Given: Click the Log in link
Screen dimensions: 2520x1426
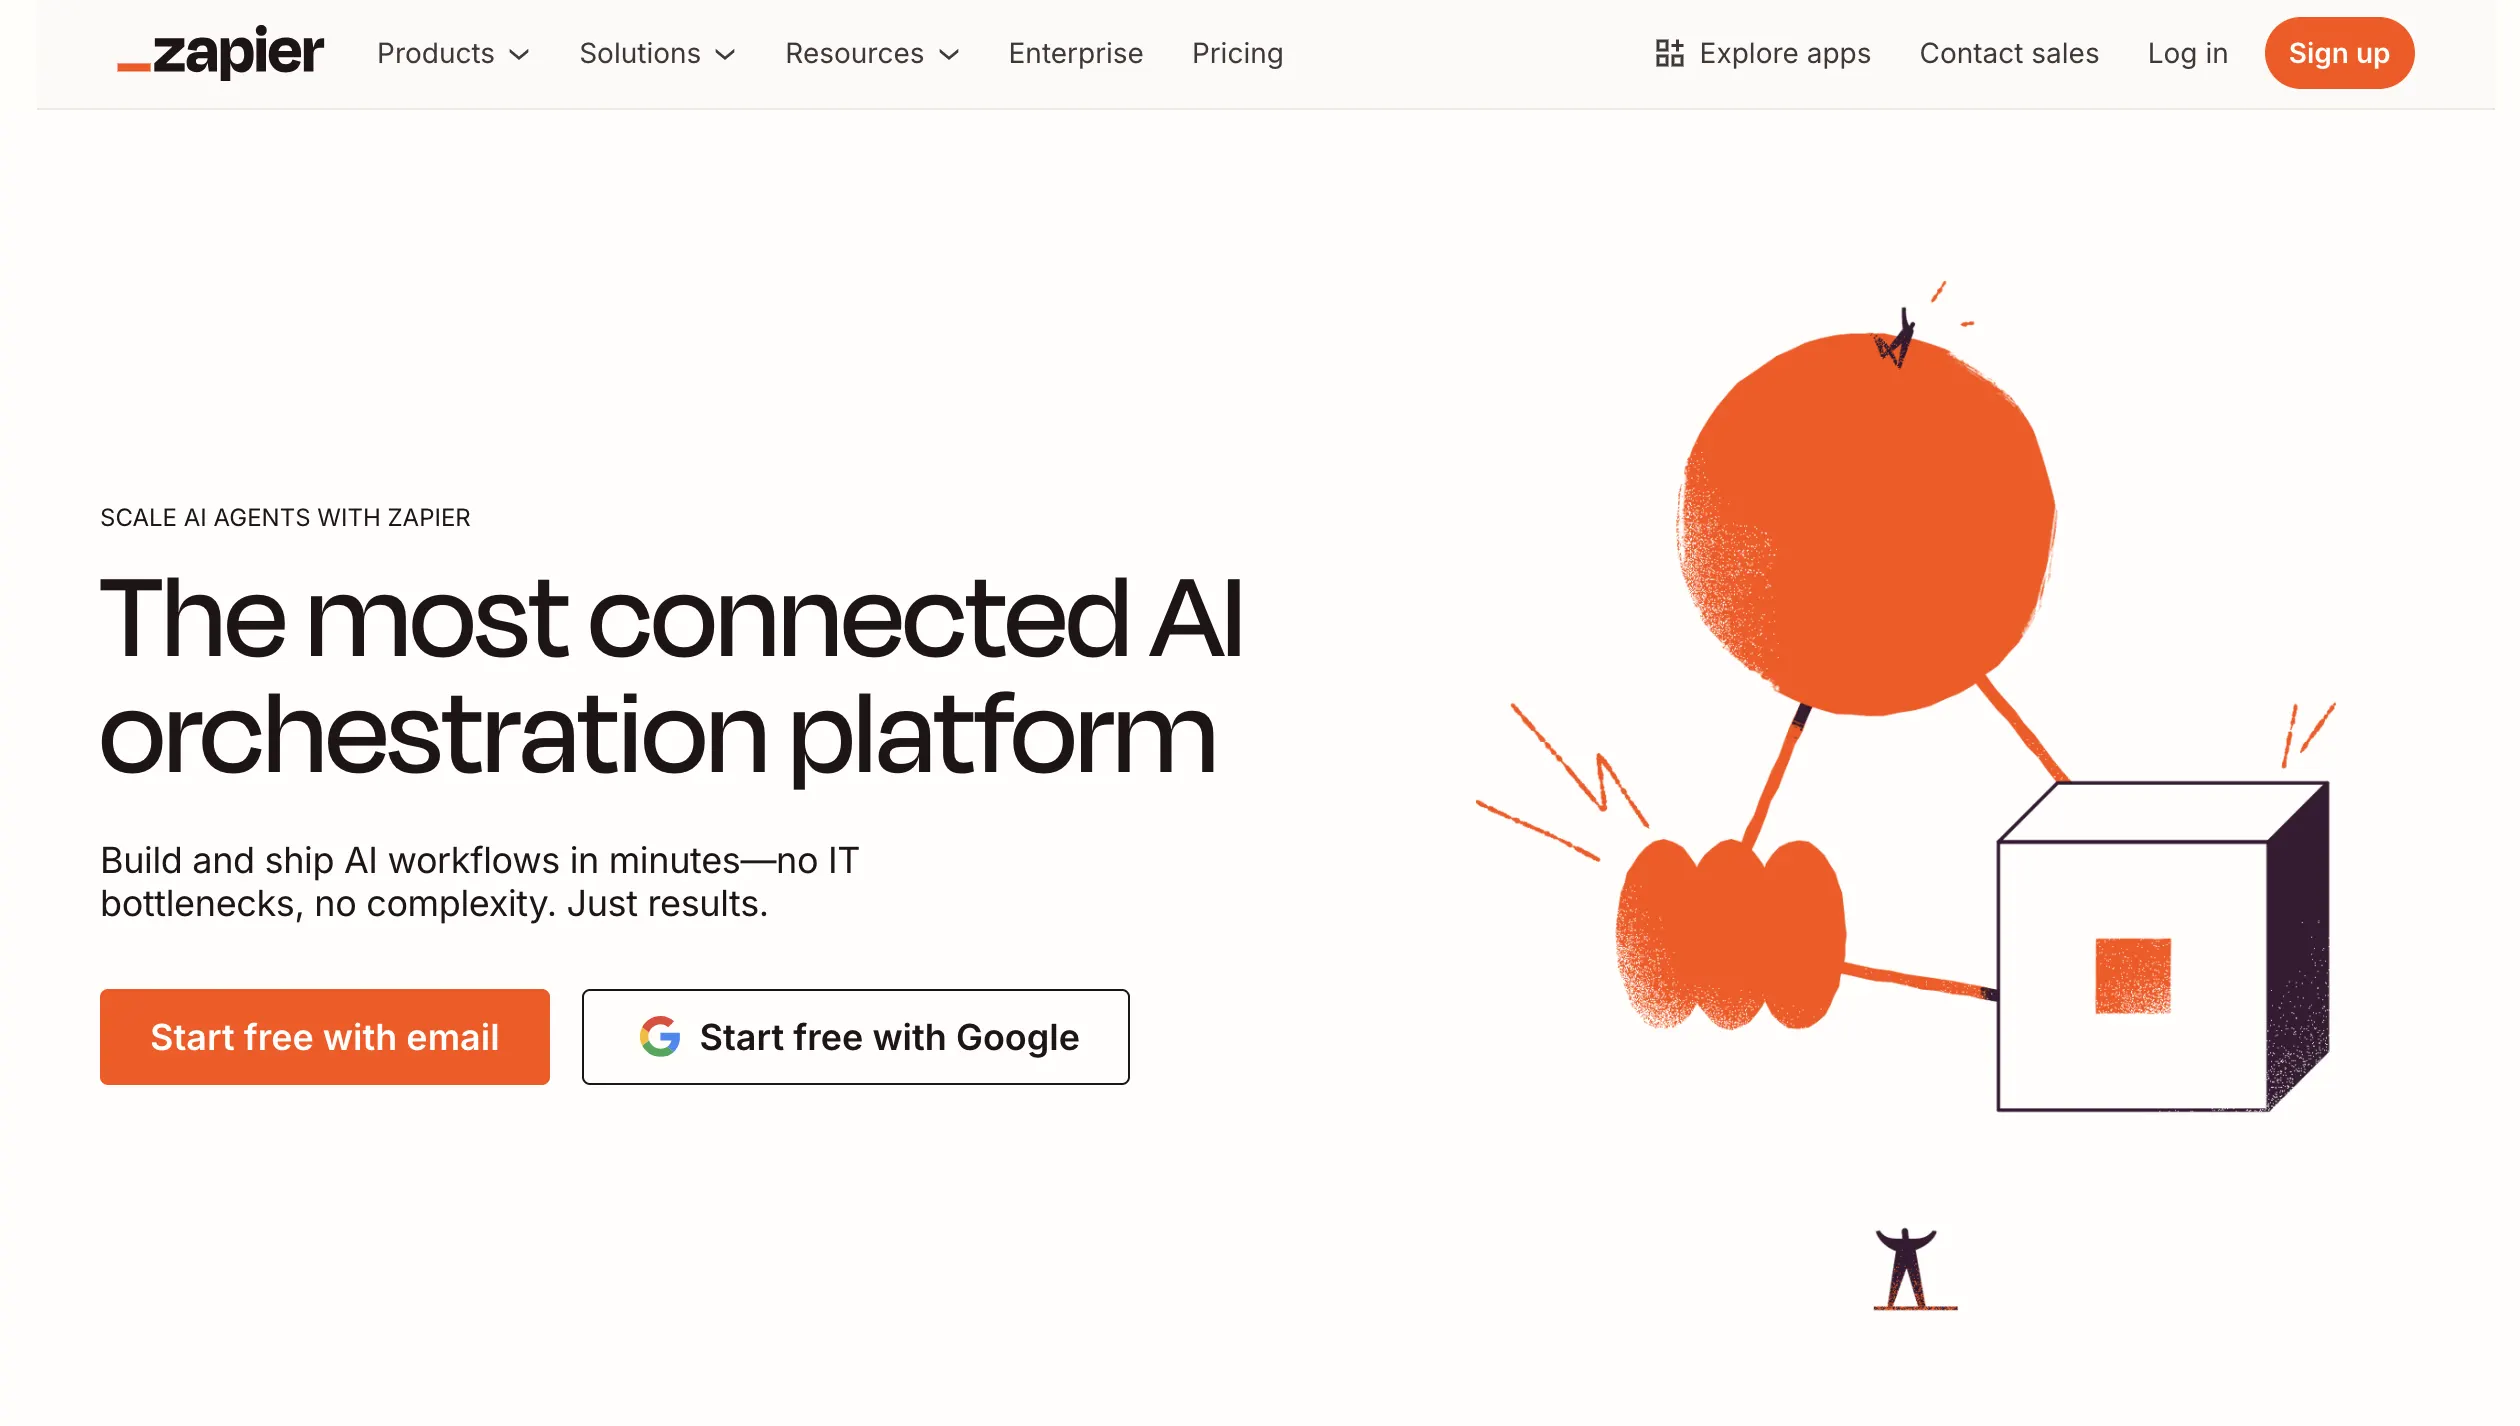Looking at the screenshot, I should tap(2187, 53).
